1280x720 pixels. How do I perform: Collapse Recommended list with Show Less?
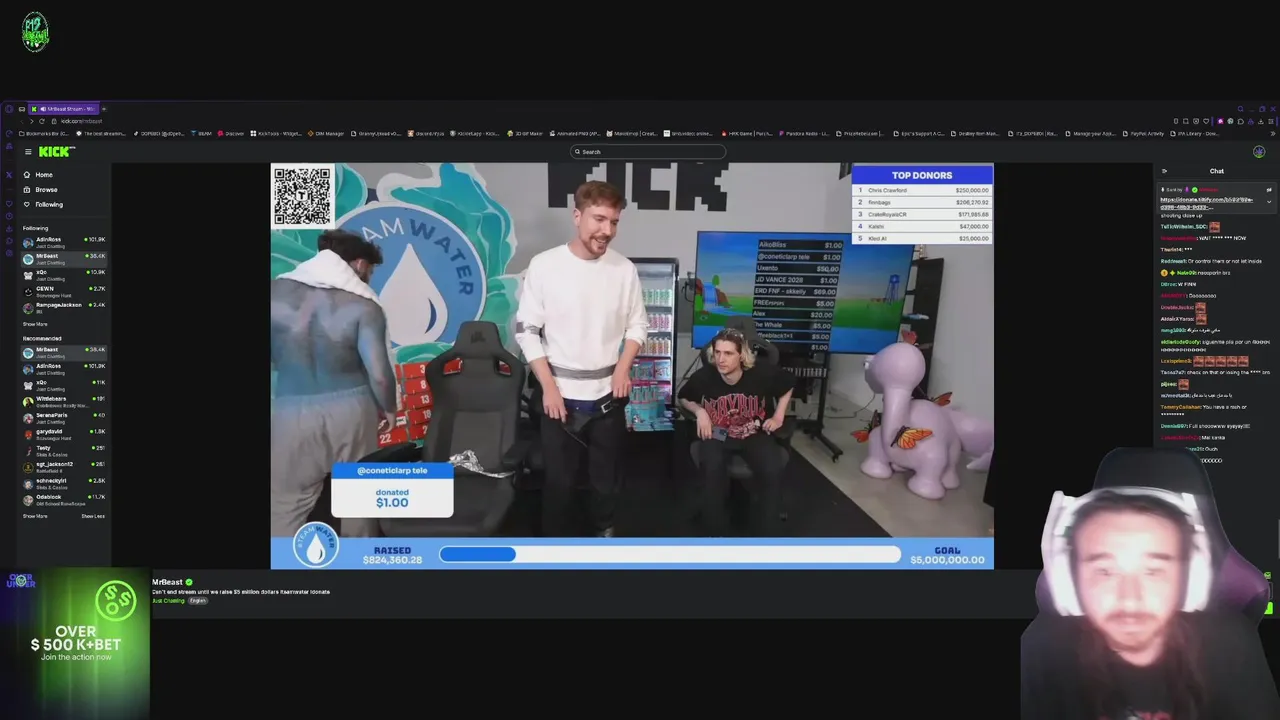93,516
